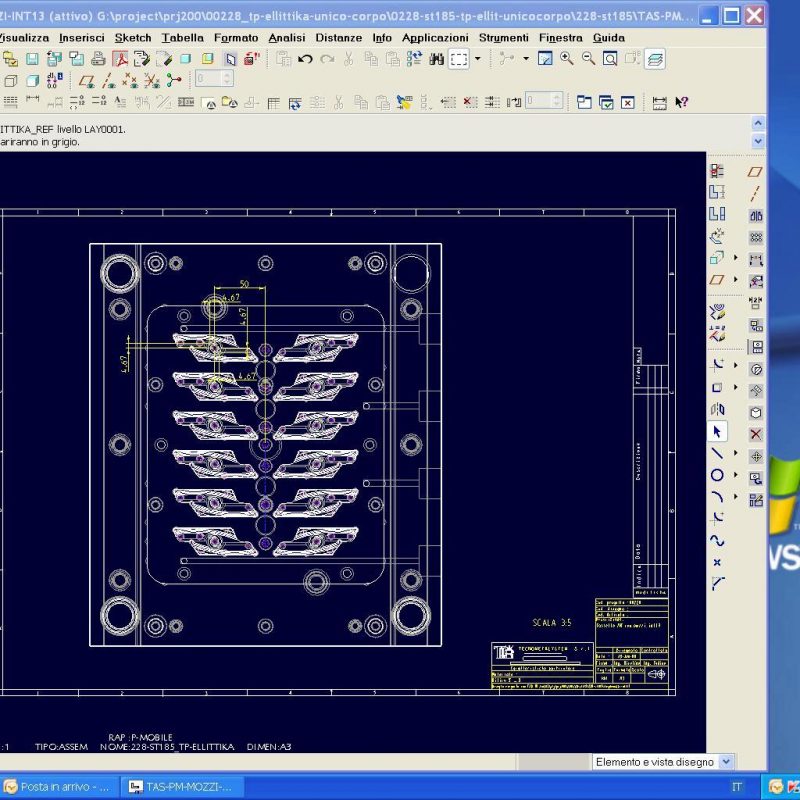Open the Finestra menu
The width and height of the screenshot is (800, 800).
point(560,38)
